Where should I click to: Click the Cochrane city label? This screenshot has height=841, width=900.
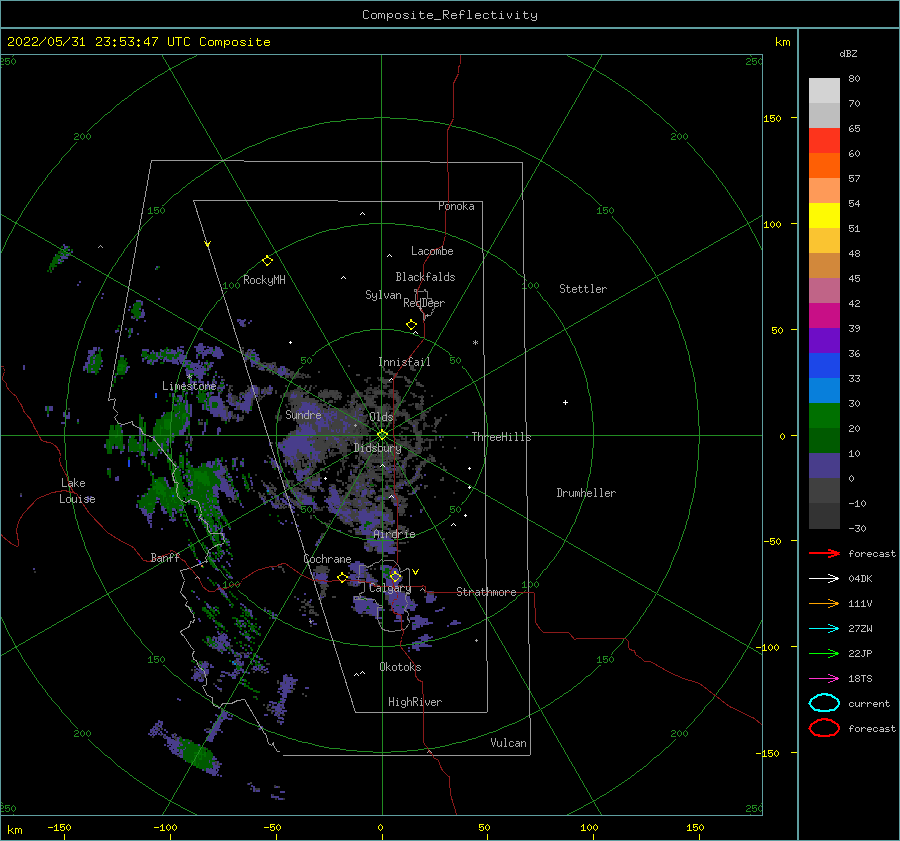pos(327,559)
